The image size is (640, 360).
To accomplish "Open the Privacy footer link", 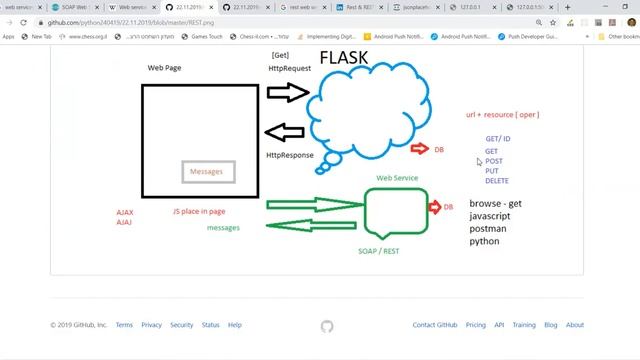I will [x=151, y=325].
